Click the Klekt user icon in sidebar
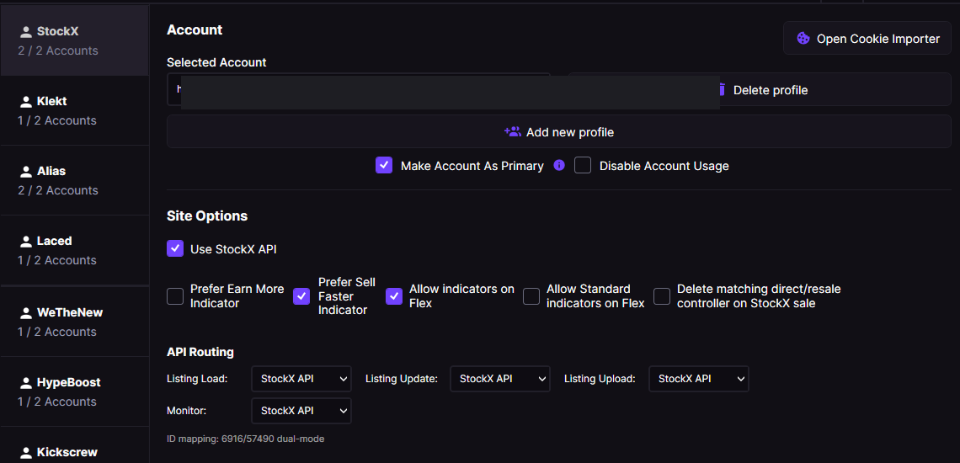This screenshot has height=463, width=960. 26,101
